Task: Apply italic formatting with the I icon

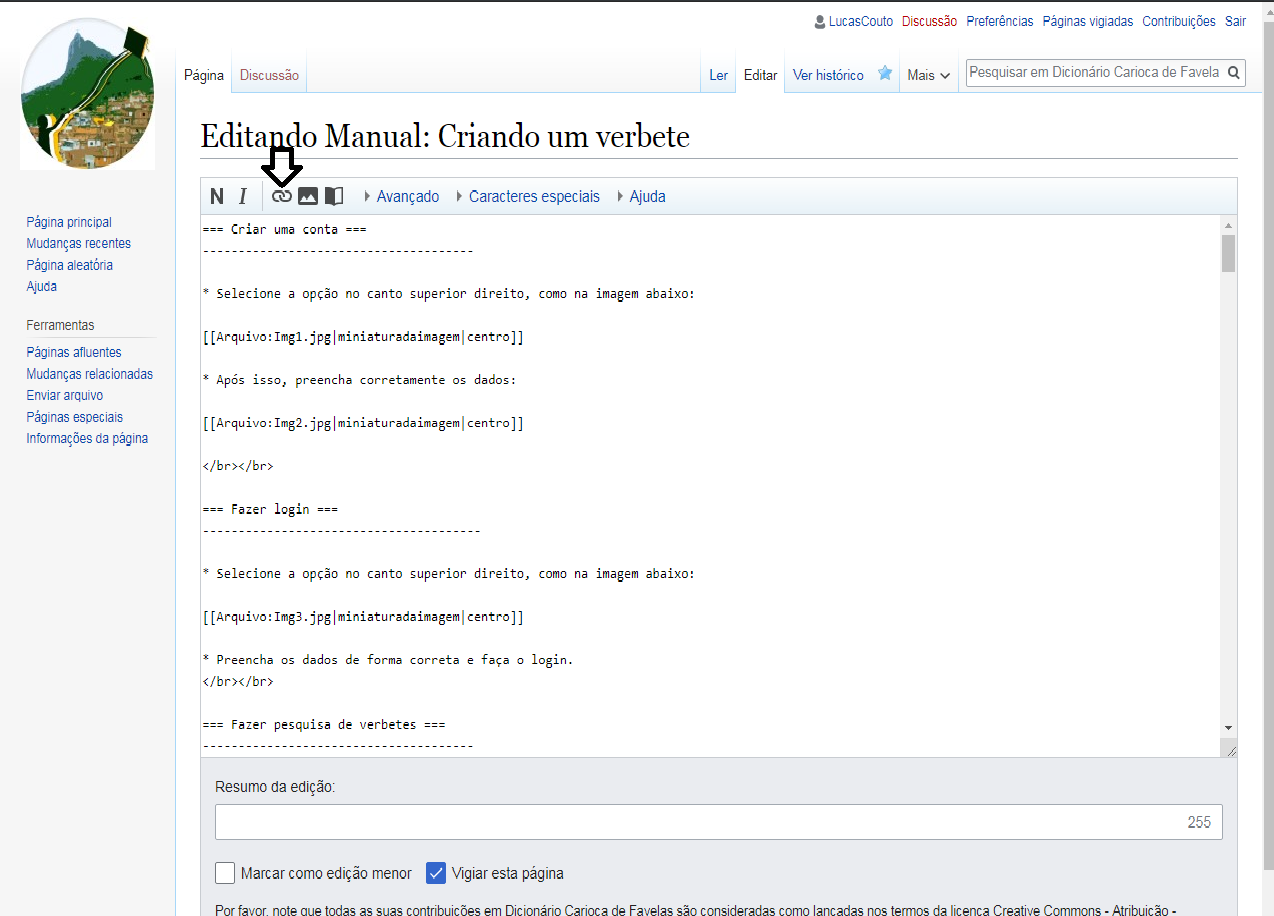Action: point(242,197)
